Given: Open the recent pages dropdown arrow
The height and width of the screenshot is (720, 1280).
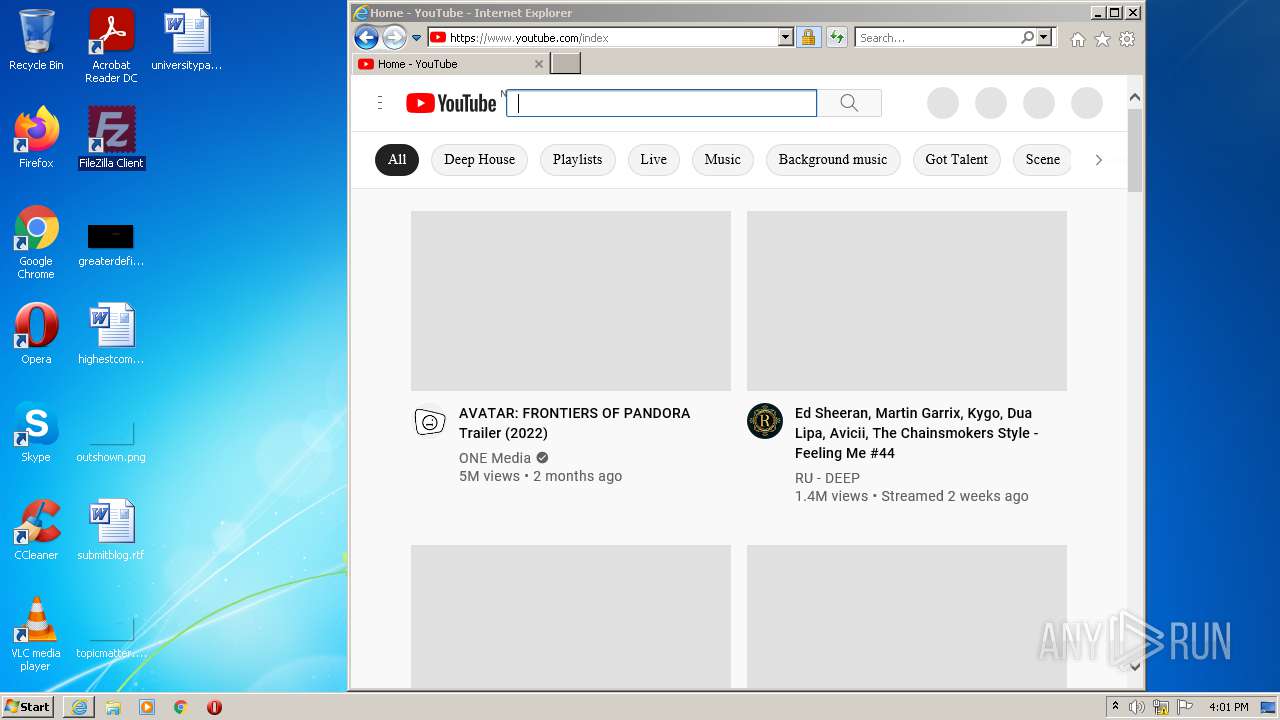Looking at the screenshot, I should [x=417, y=38].
